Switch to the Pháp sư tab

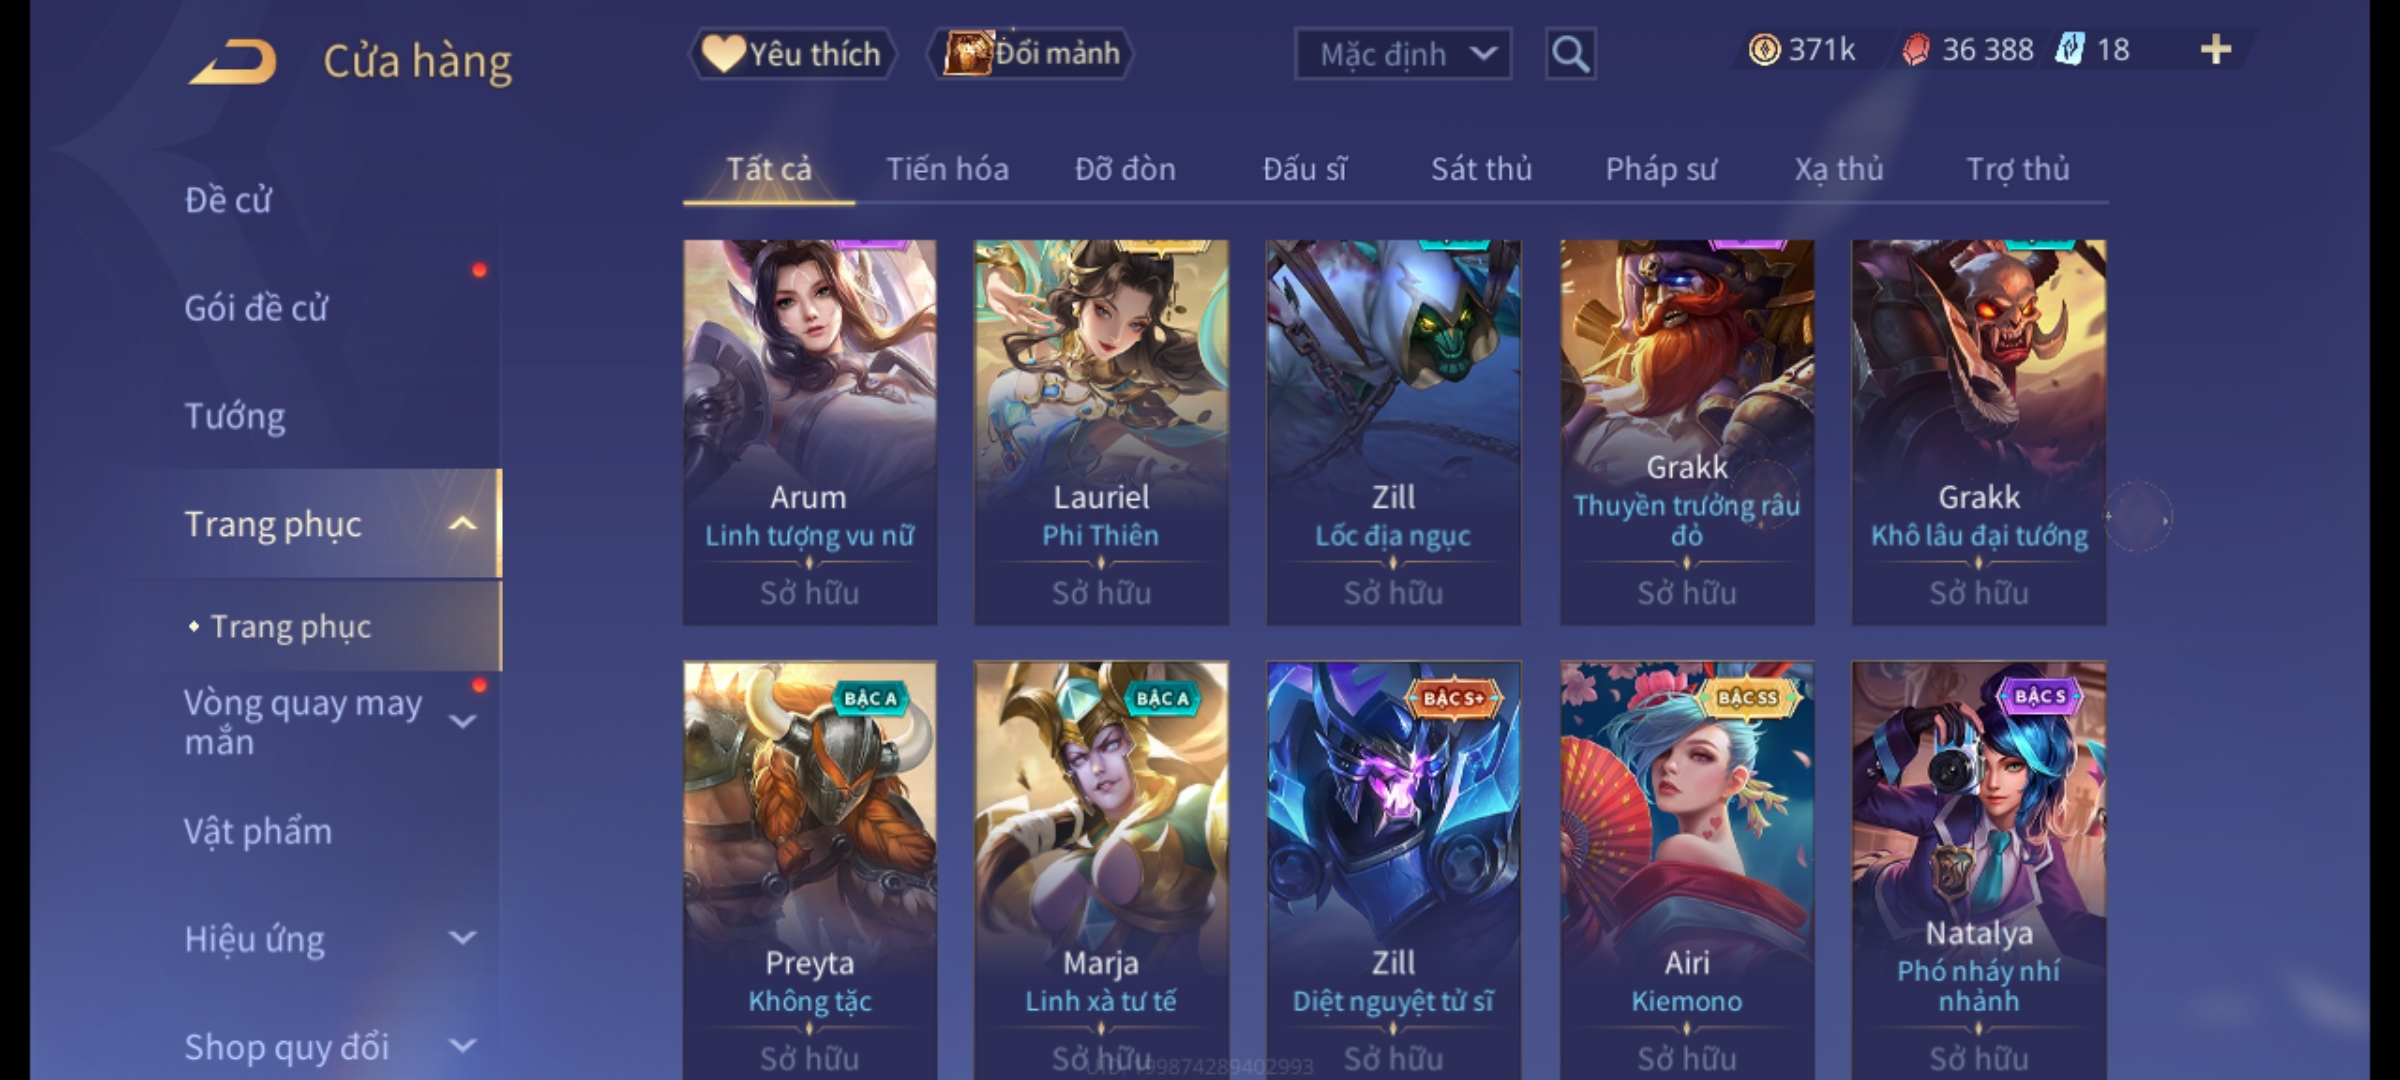(1661, 169)
